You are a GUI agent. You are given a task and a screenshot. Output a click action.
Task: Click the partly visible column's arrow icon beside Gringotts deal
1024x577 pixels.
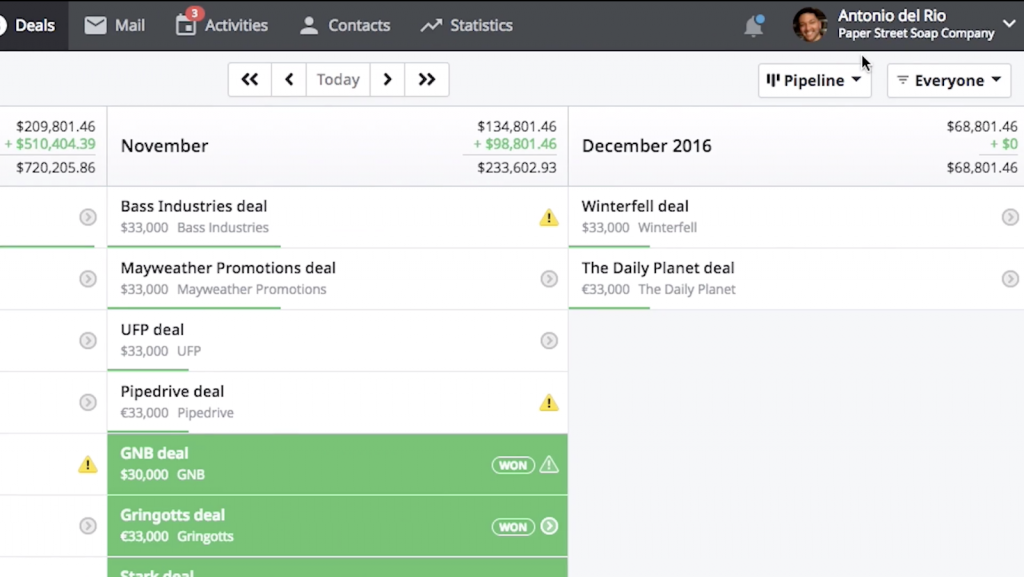click(x=88, y=526)
